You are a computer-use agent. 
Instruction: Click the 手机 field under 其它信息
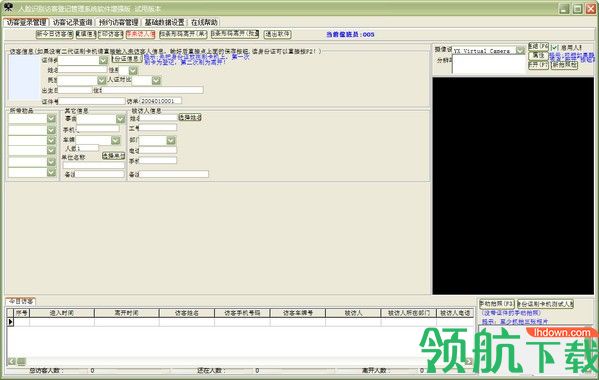98,129
